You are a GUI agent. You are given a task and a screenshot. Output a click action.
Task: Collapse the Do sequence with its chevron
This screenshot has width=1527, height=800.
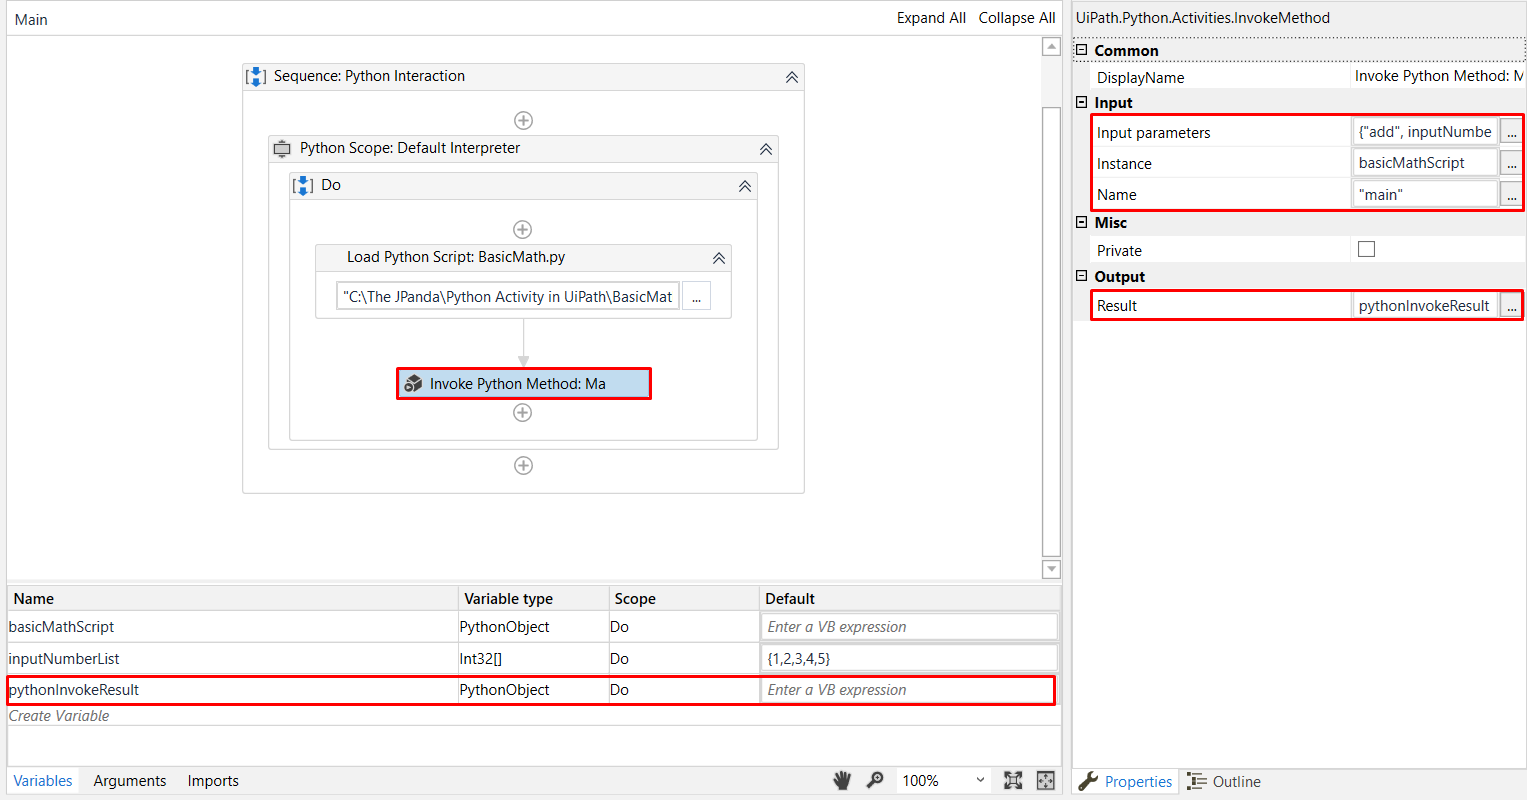744,185
